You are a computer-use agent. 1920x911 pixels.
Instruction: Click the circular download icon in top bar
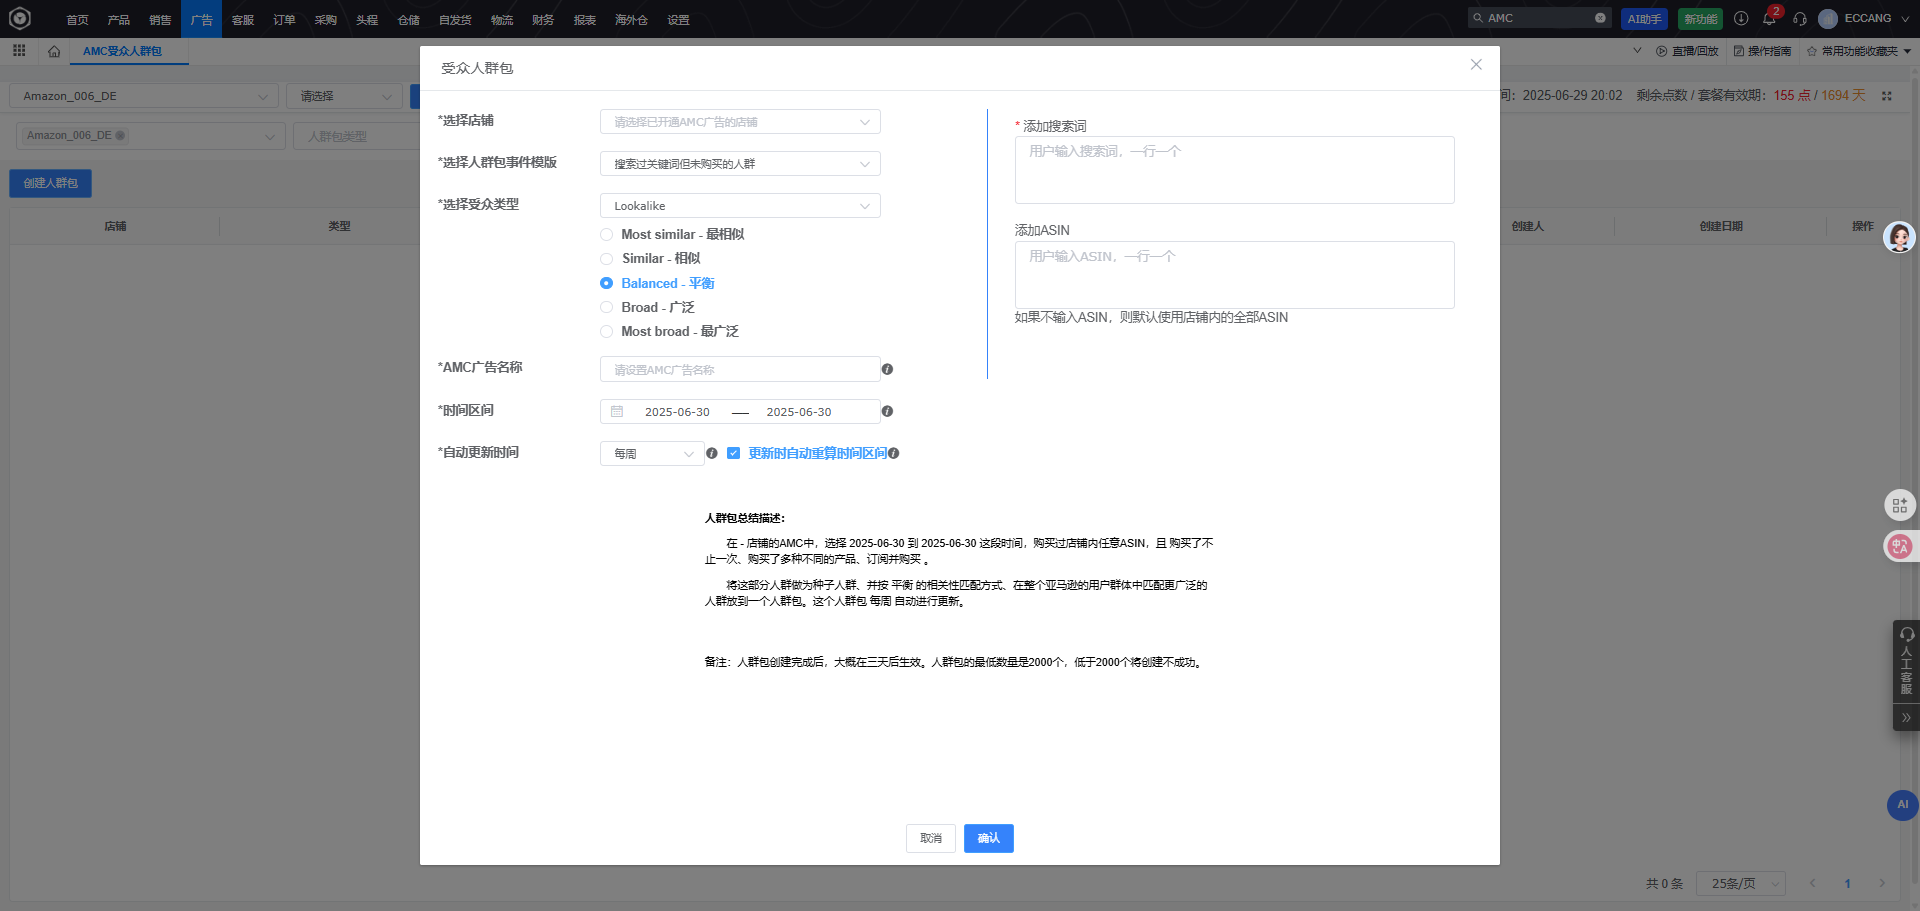pos(1740,18)
